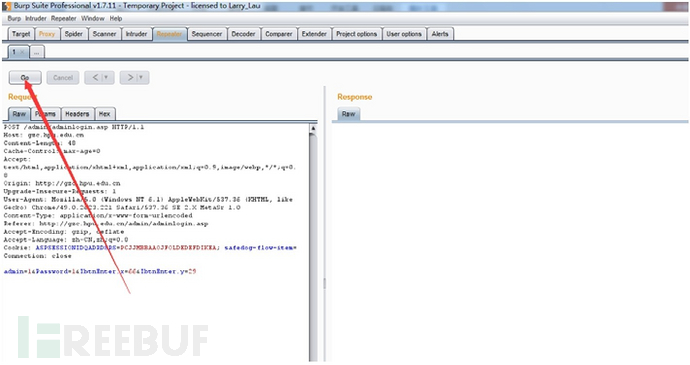Switch to the Target tab
The height and width of the screenshot is (365, 690).
click(x=21, y=34)
